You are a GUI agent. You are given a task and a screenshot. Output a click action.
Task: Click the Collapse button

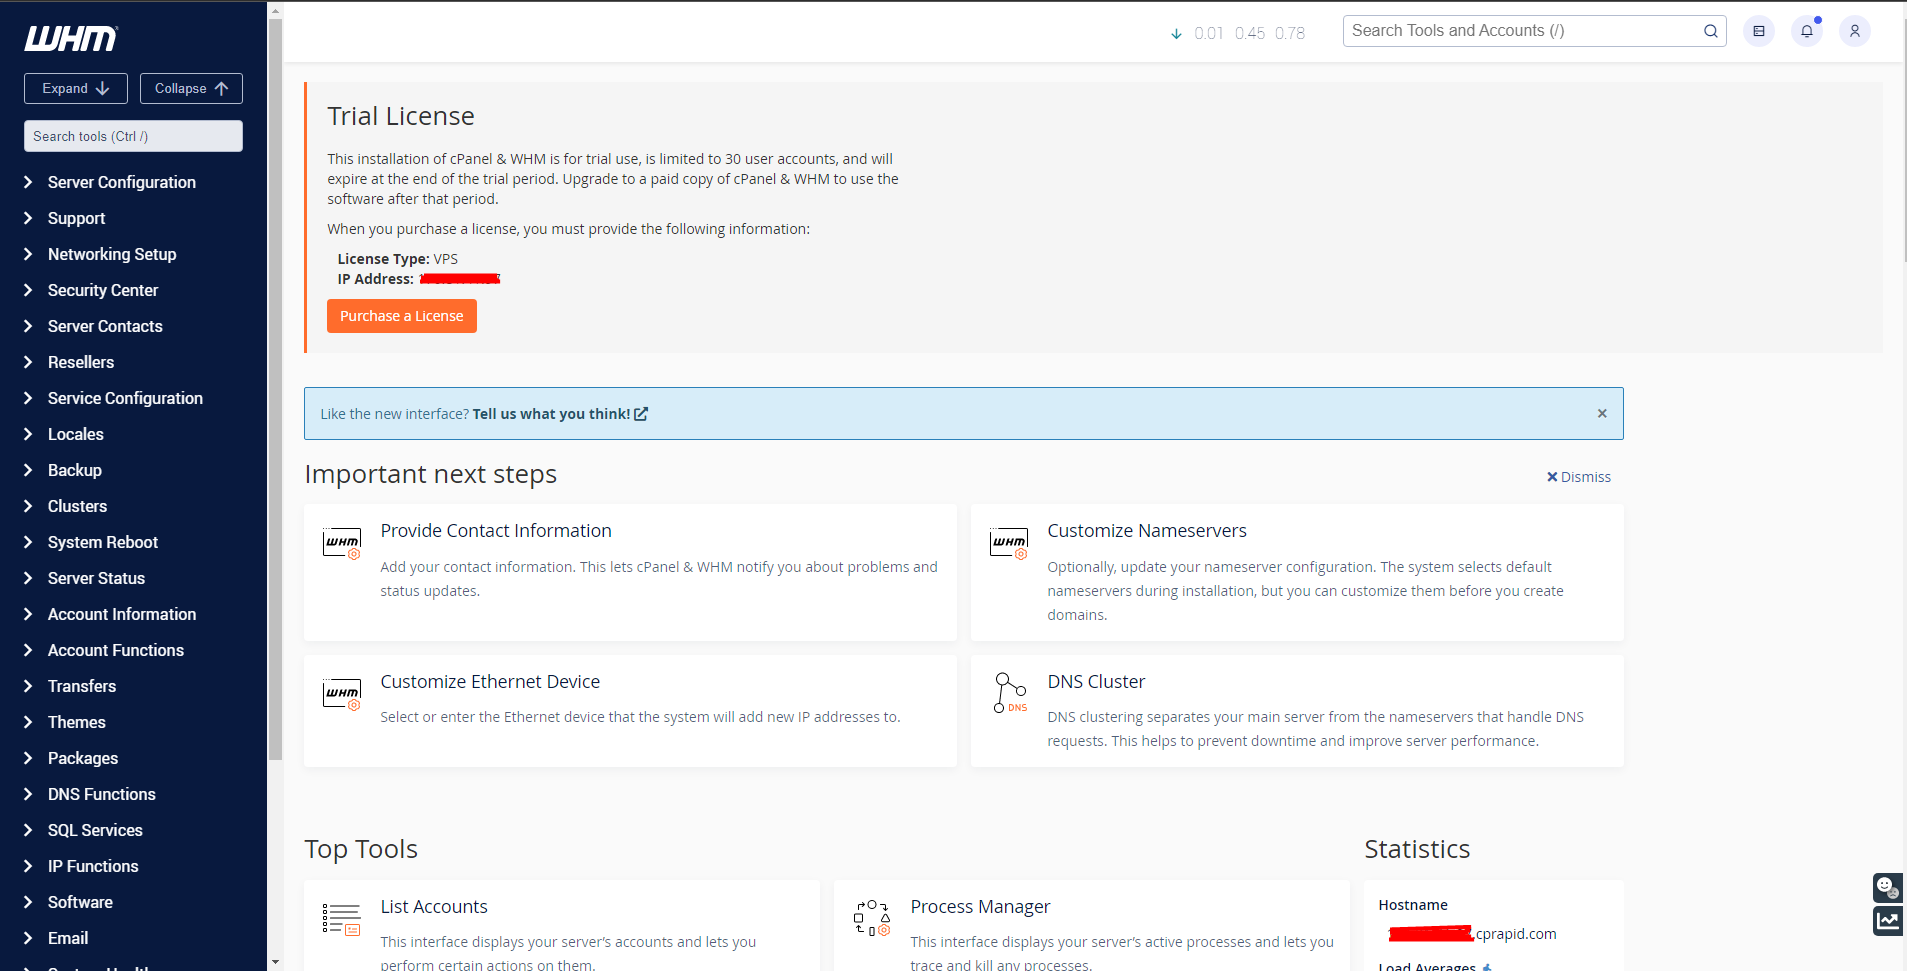click(191, 88)
